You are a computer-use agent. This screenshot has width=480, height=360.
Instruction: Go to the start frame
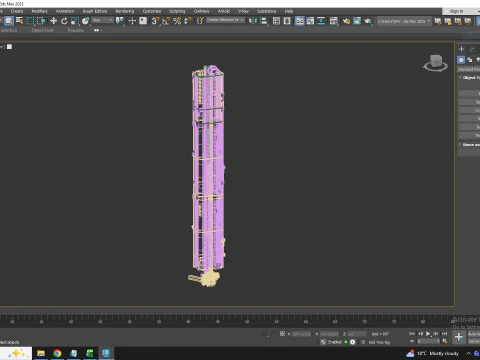412,334
